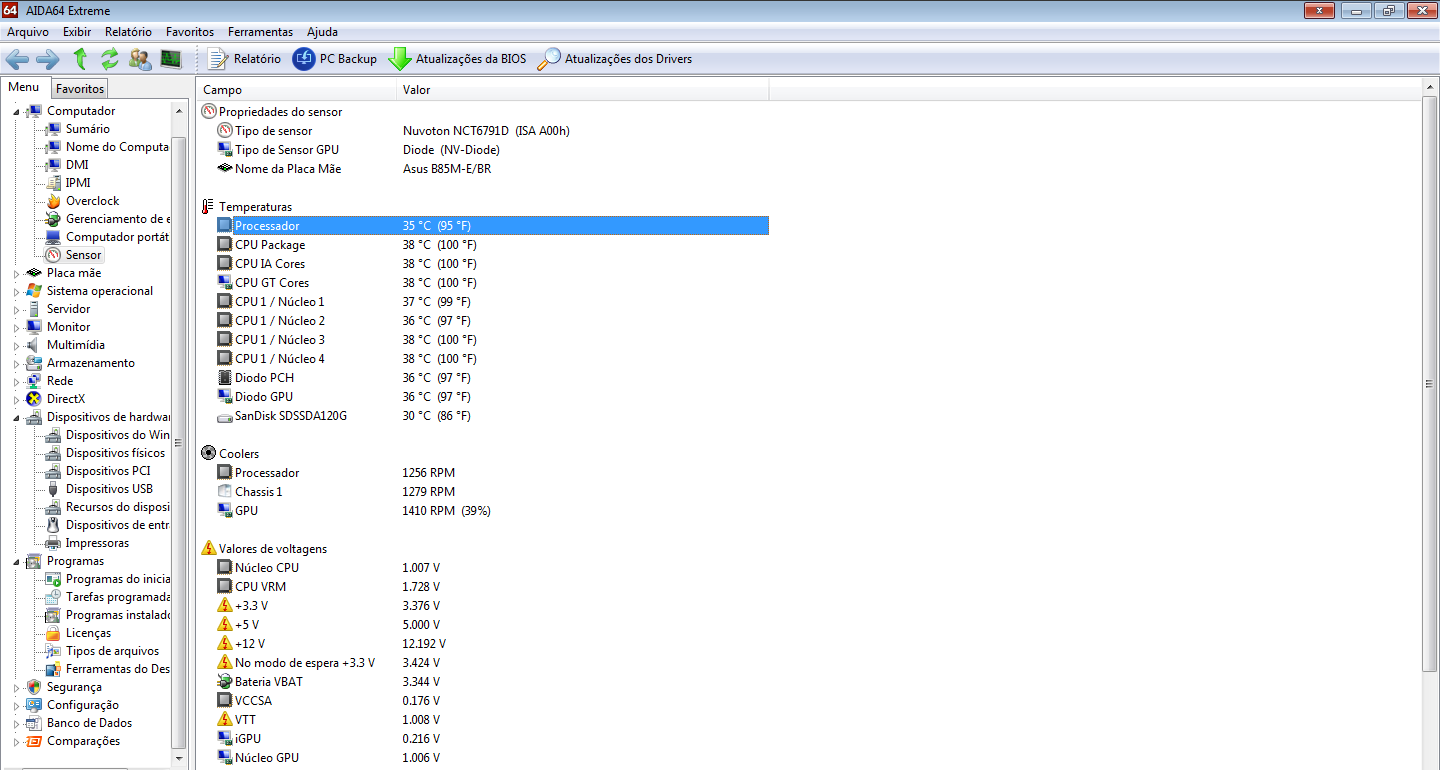Image resolution: width=1440 pixels, height=770 pixels.
Task: Open Licenças in the tree
Action: coord(88,633)
